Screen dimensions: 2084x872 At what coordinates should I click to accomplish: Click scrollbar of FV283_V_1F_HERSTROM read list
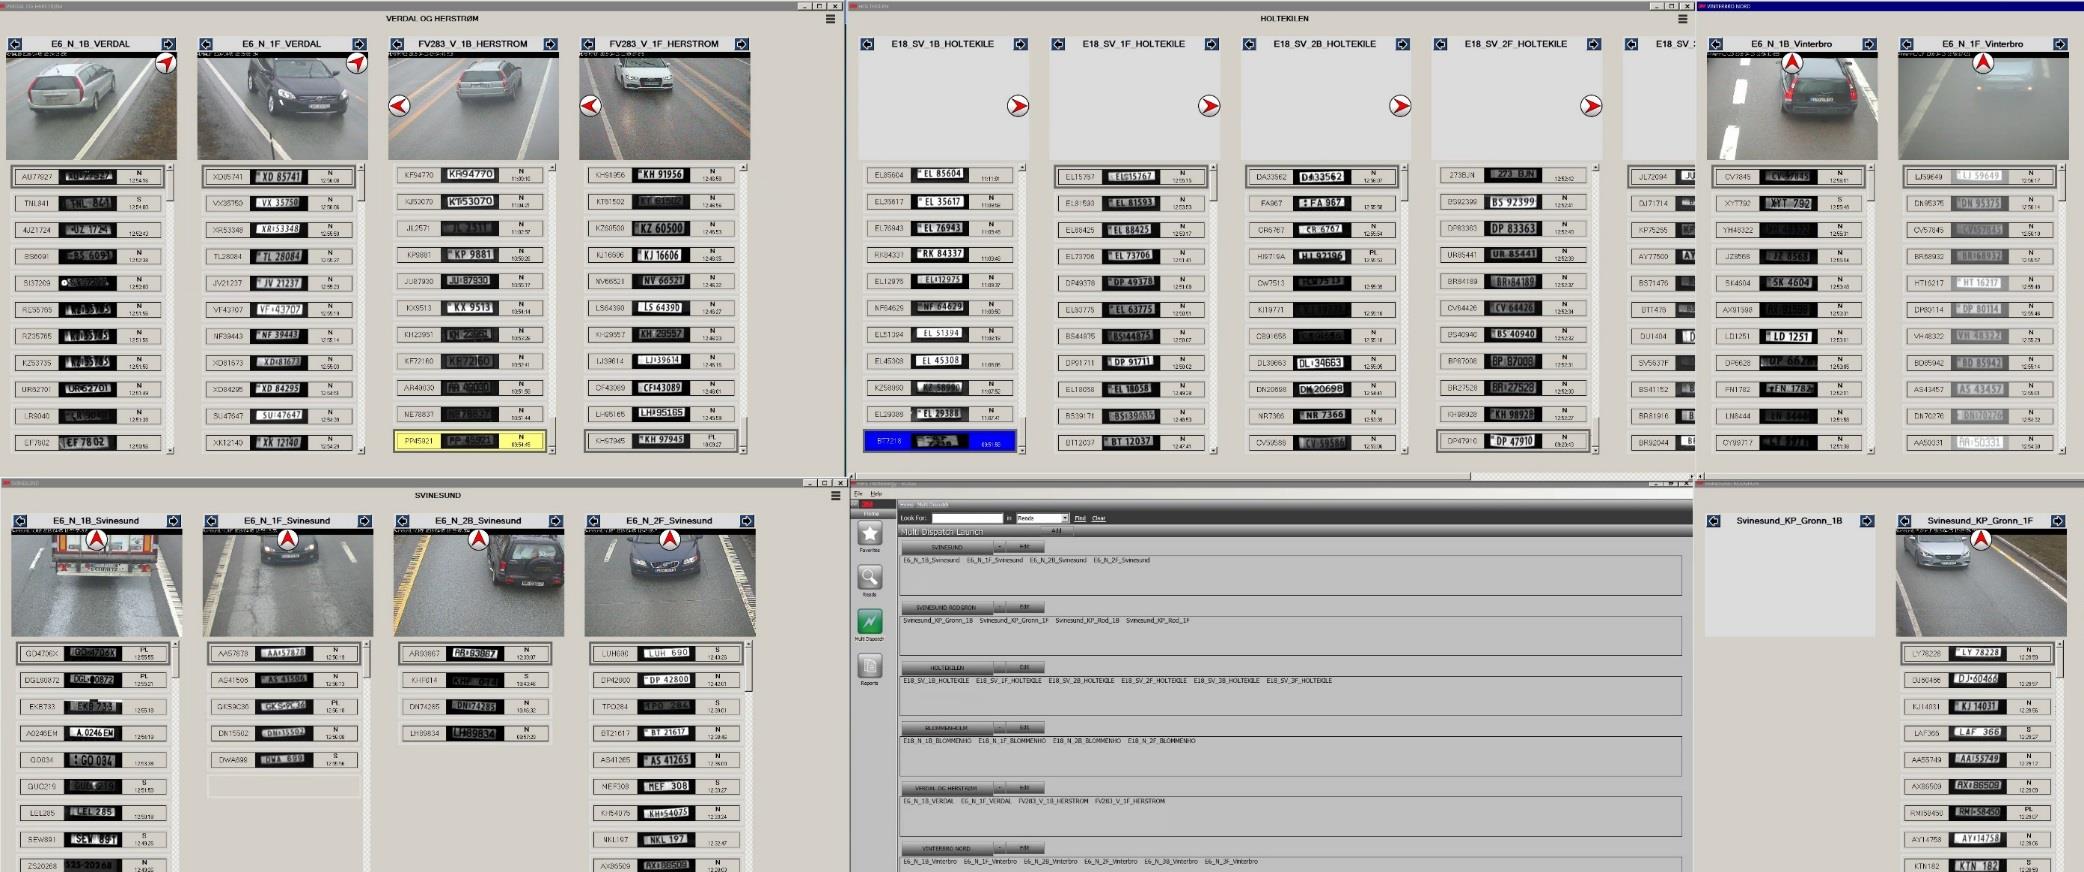click(x=743, y=310)
